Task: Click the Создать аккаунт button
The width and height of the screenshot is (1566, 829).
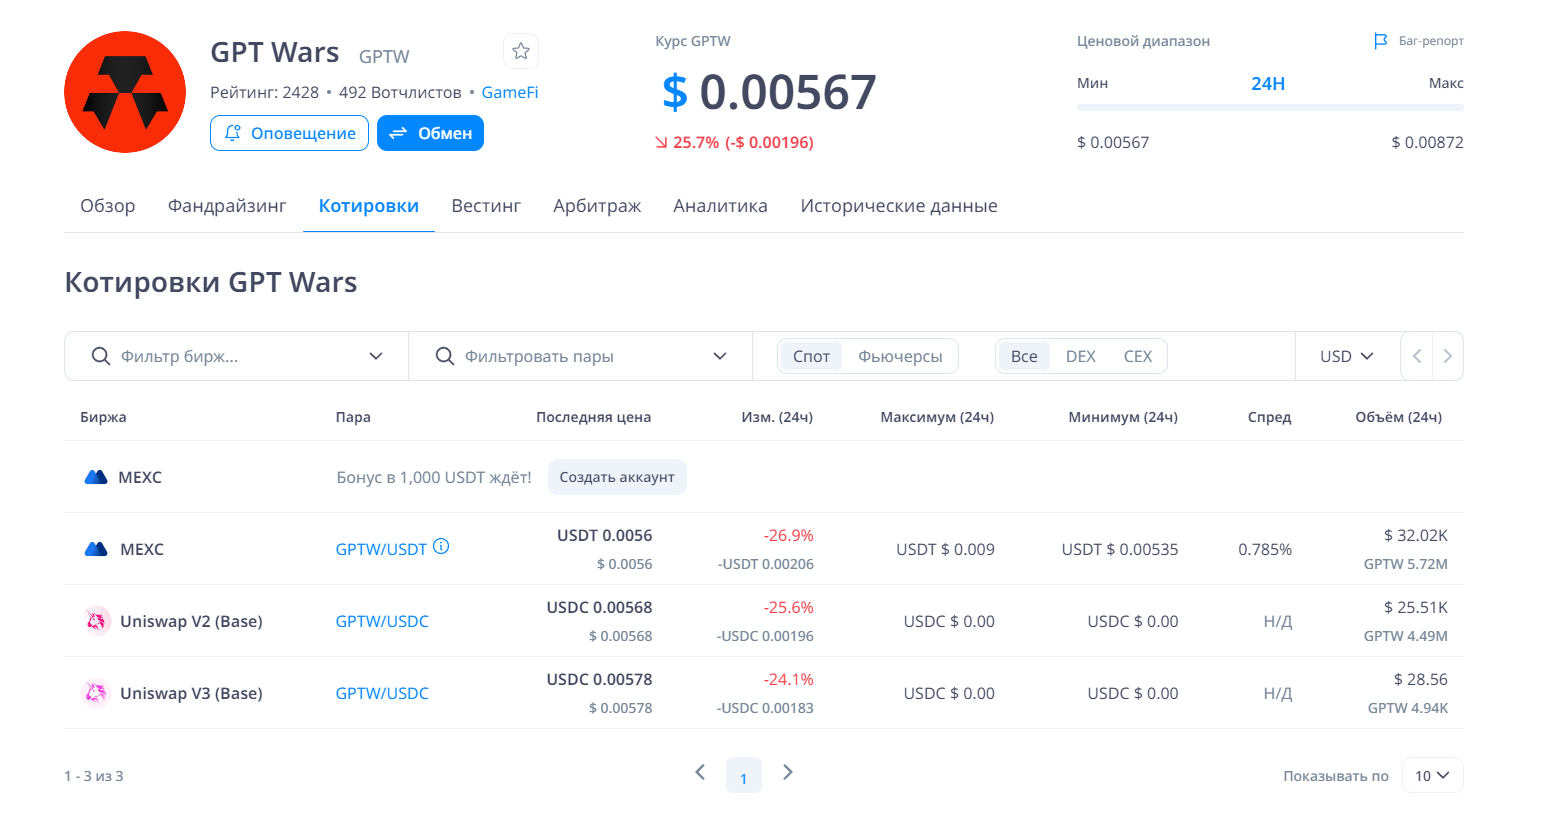Action: click(617, 477)
